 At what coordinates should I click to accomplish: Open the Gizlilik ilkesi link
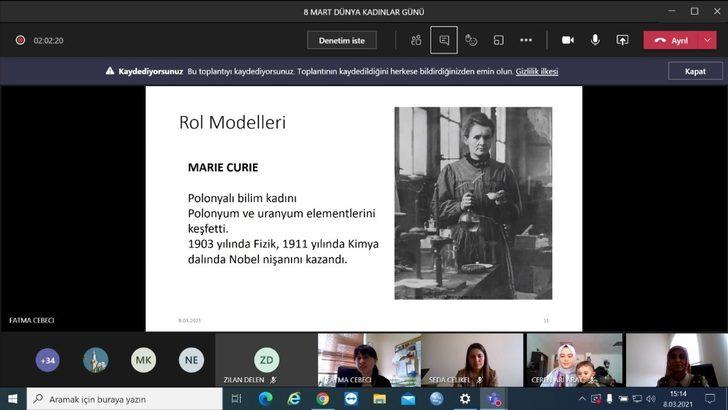(x=537, y=71)
